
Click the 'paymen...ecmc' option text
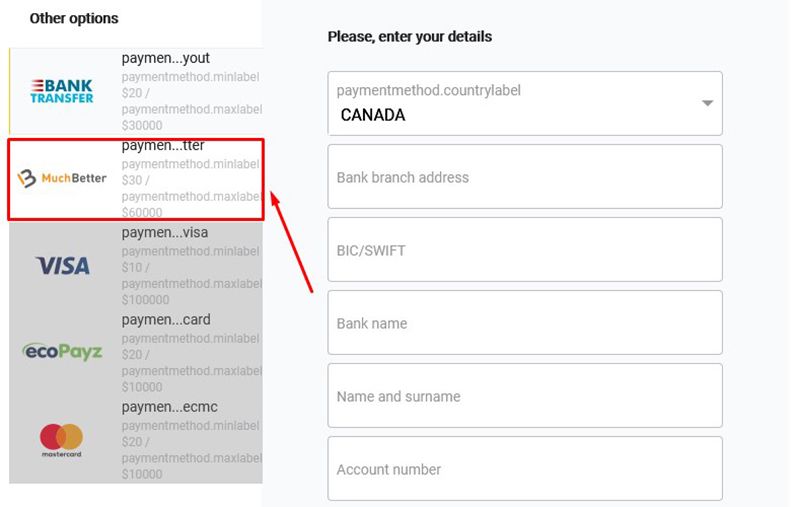click(169, 407)
